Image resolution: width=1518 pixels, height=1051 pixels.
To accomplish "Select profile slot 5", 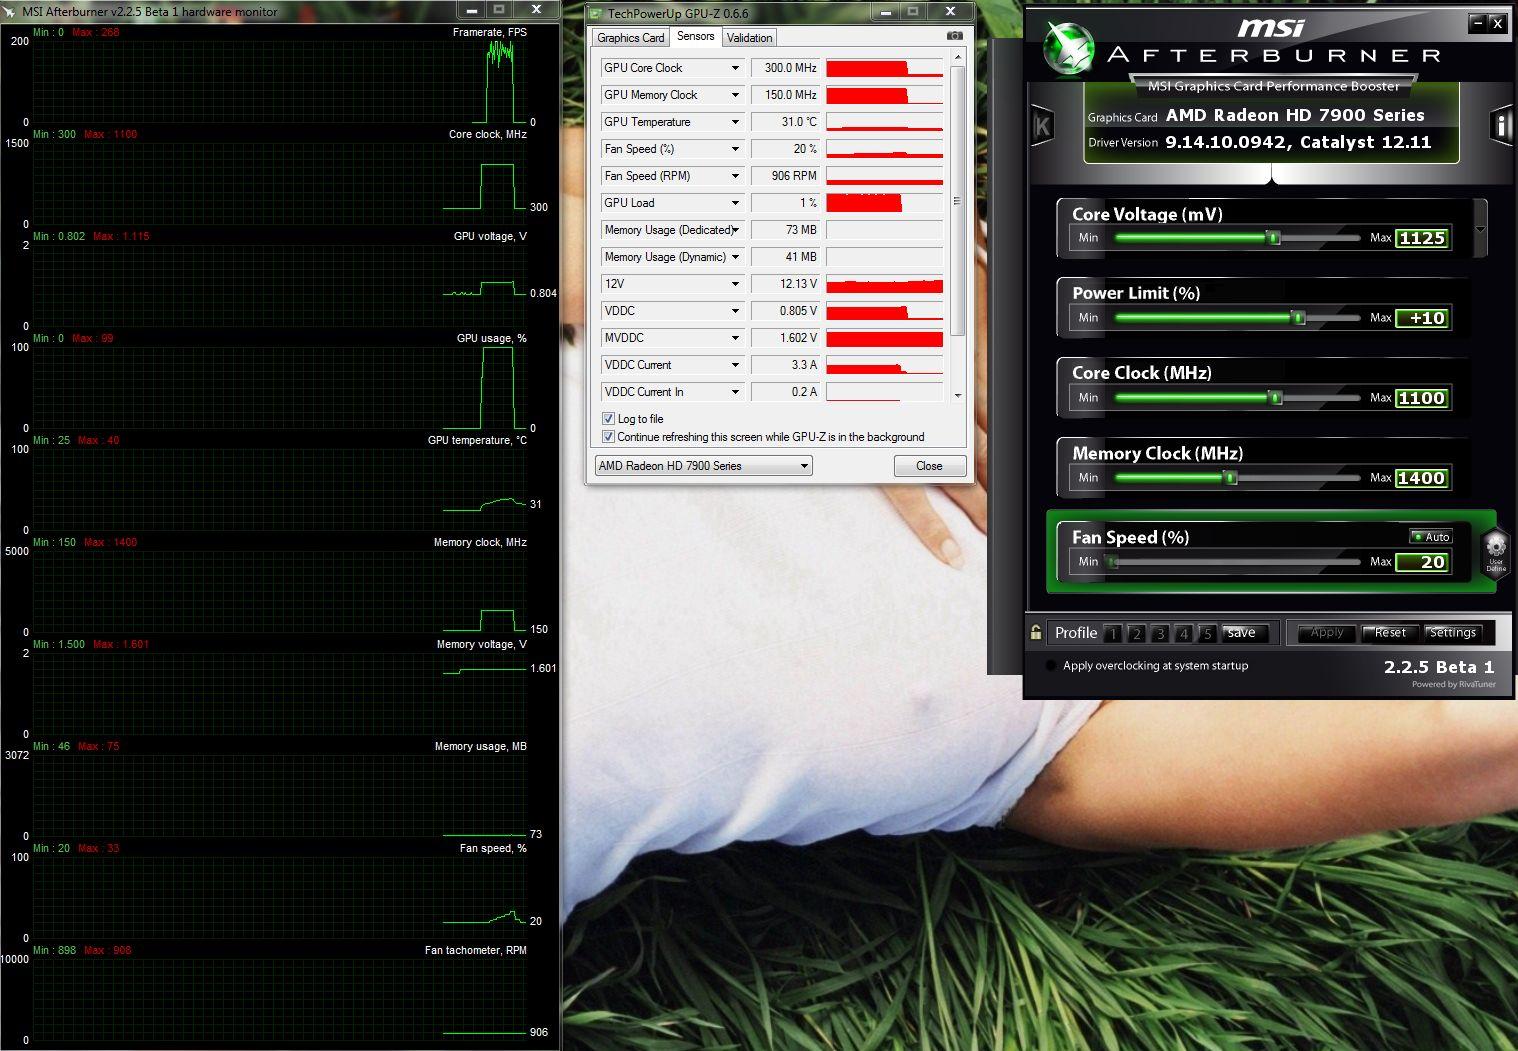I will (1207, 633).
